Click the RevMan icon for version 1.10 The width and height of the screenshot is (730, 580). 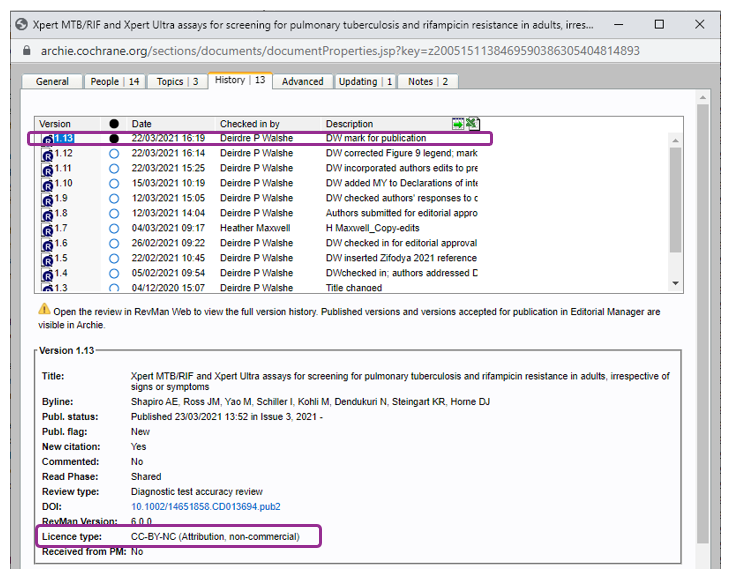(x=47, y=184)
